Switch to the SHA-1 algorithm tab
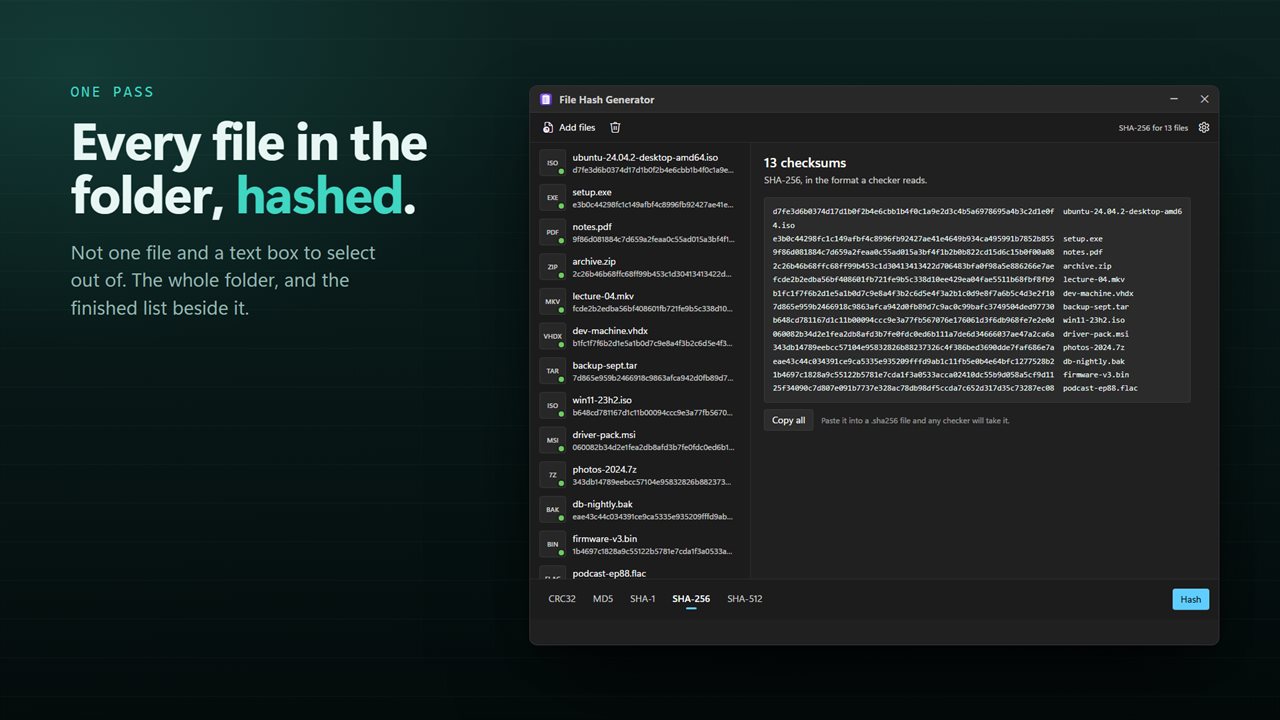This screenshot has width=1280, height=720. [x=643, y=599]
